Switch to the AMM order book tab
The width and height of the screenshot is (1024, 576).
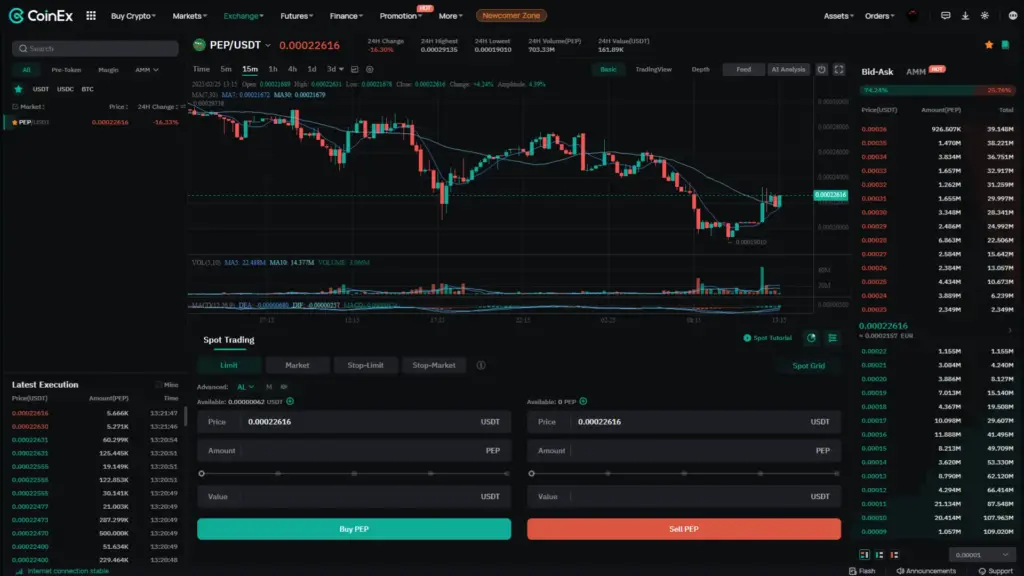916,72
